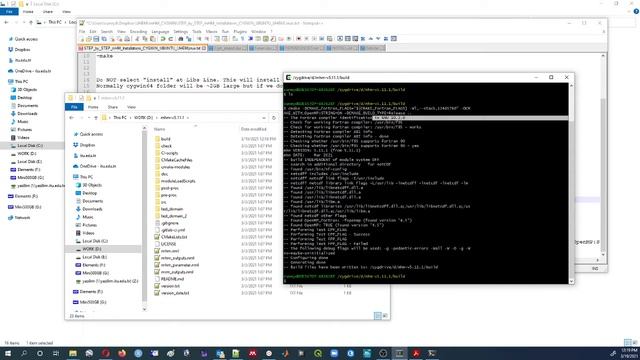Viewport: 640px width, 360px height.
Task: Open the Share ribbon tab in mhm explorer window
Action: click(113, 107)
